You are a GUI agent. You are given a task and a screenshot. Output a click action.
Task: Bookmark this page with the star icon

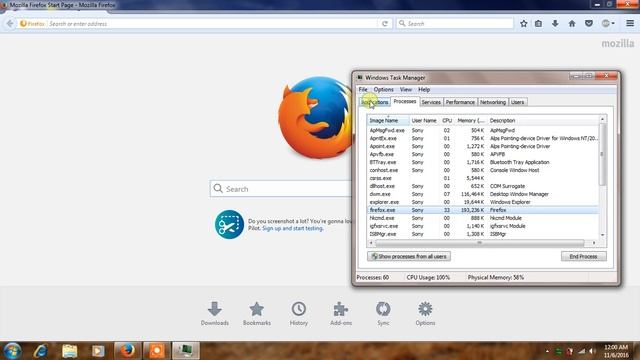(x=524, y=24)
